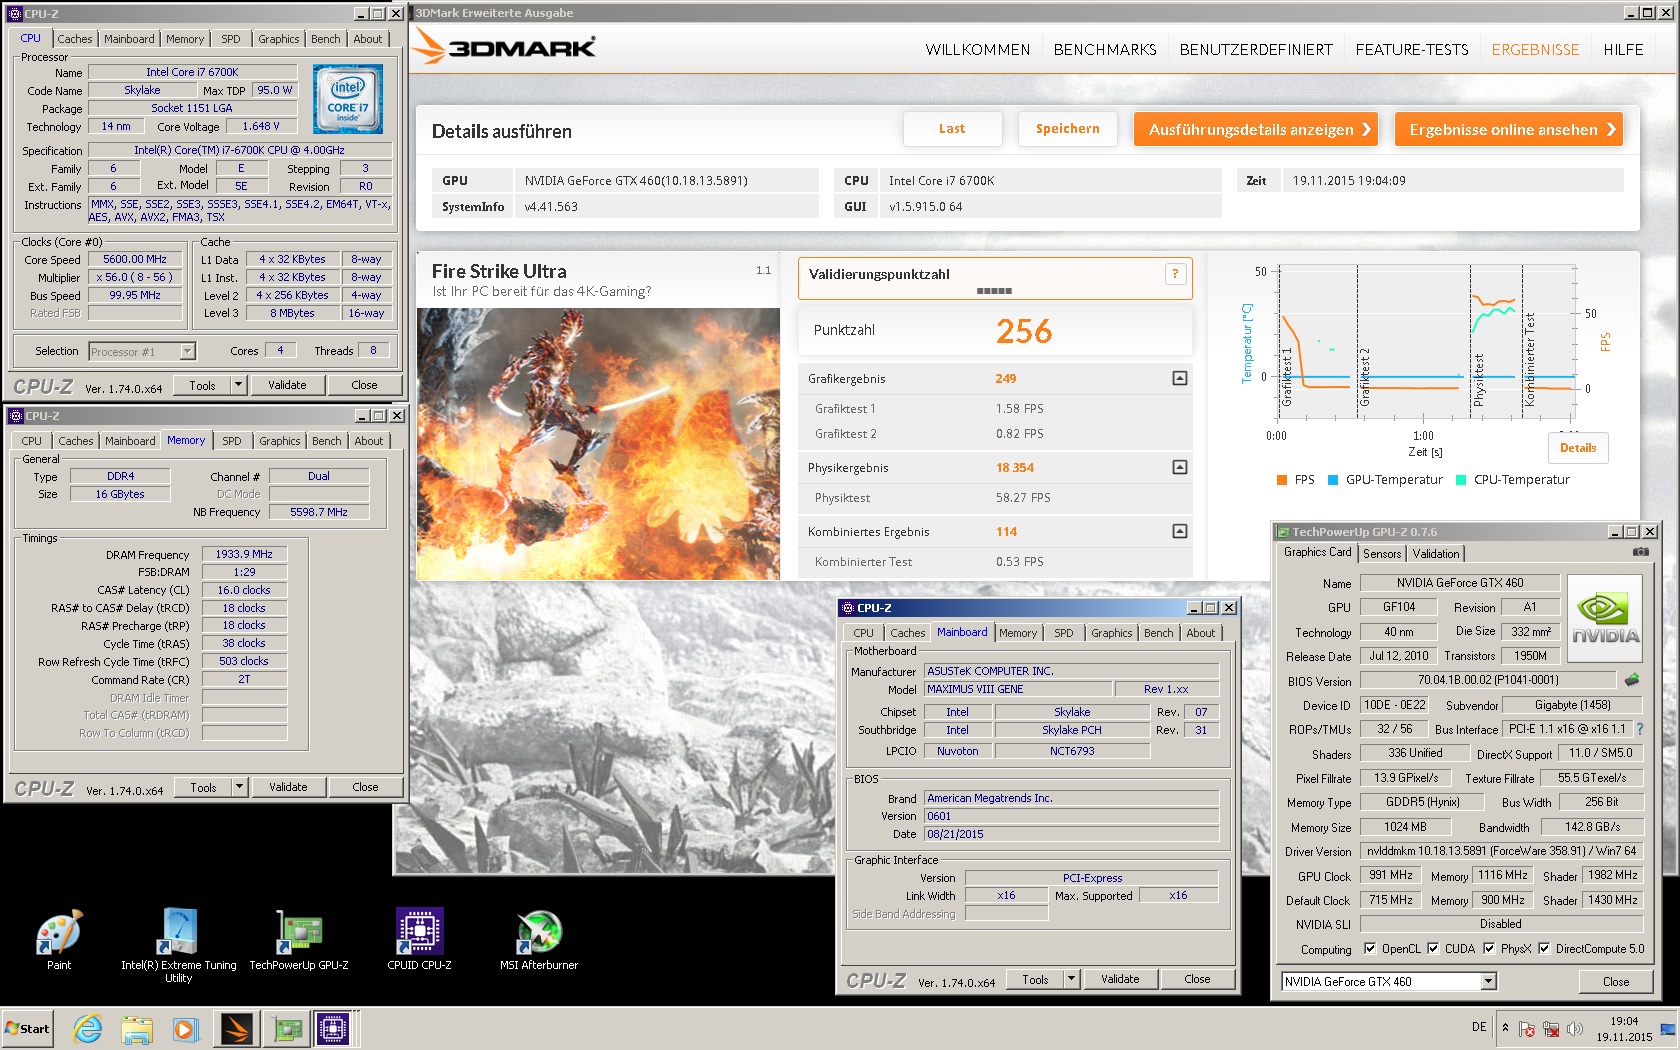Switch to 3DMark via taskbar icon
This screenshot has width=1680, height=1050.
[237, 1028]
